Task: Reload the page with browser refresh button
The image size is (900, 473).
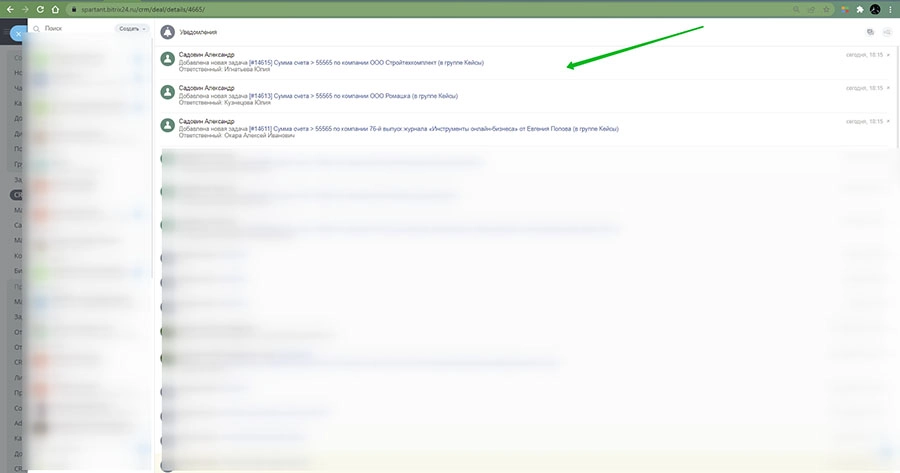Action: (40, 9)
